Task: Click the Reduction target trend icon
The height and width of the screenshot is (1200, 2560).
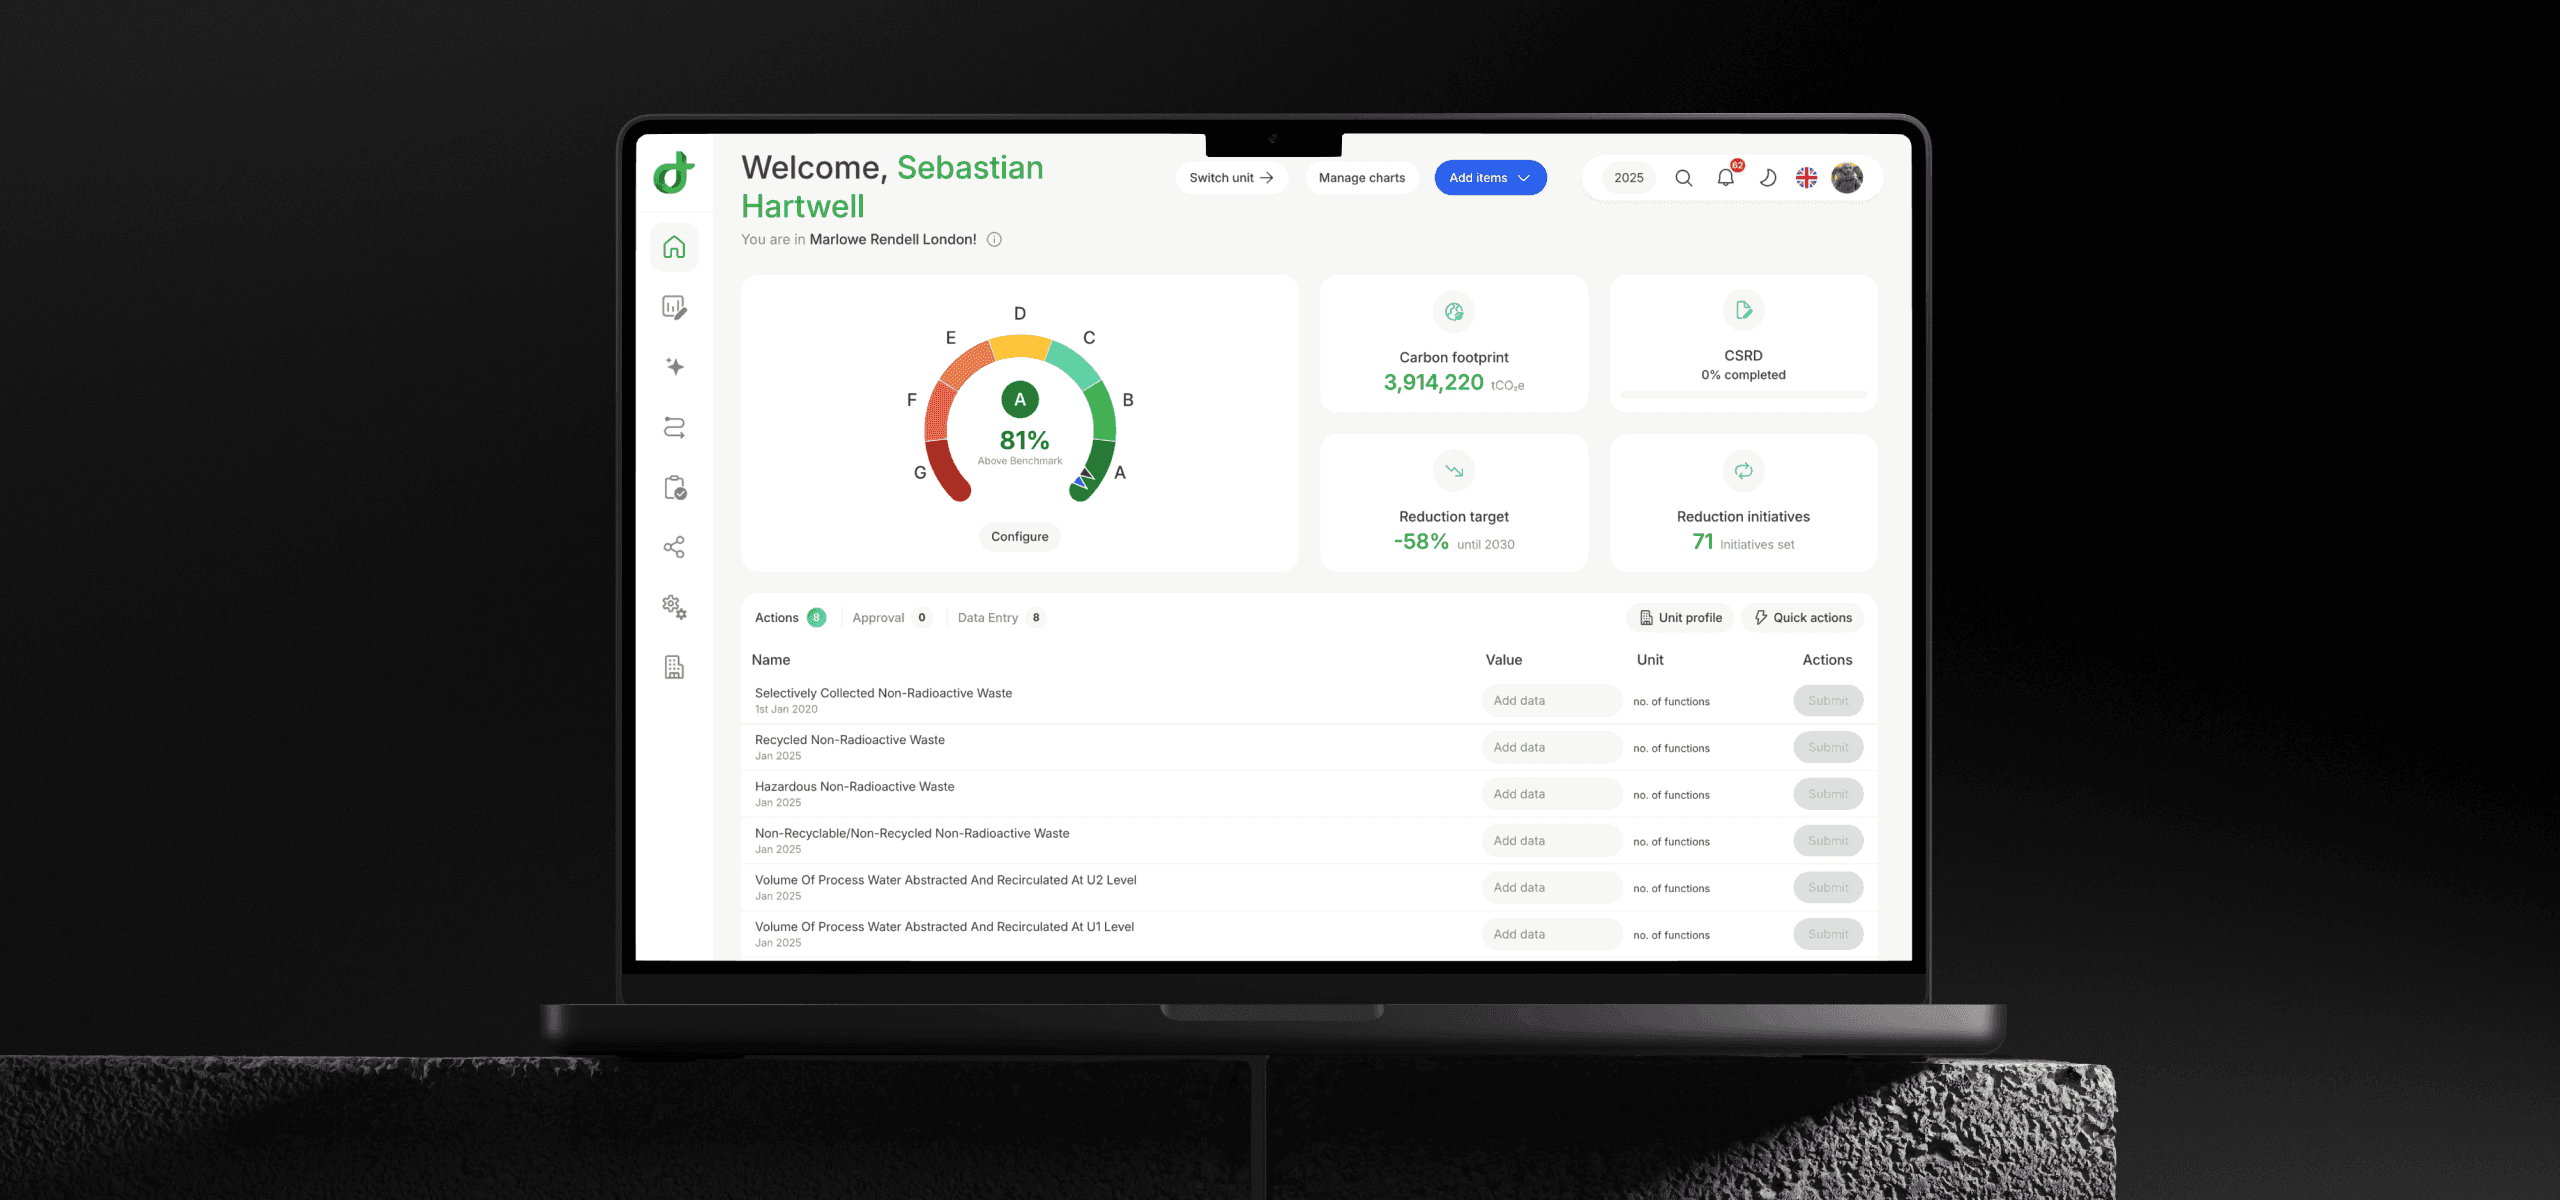Action: 1454,471
